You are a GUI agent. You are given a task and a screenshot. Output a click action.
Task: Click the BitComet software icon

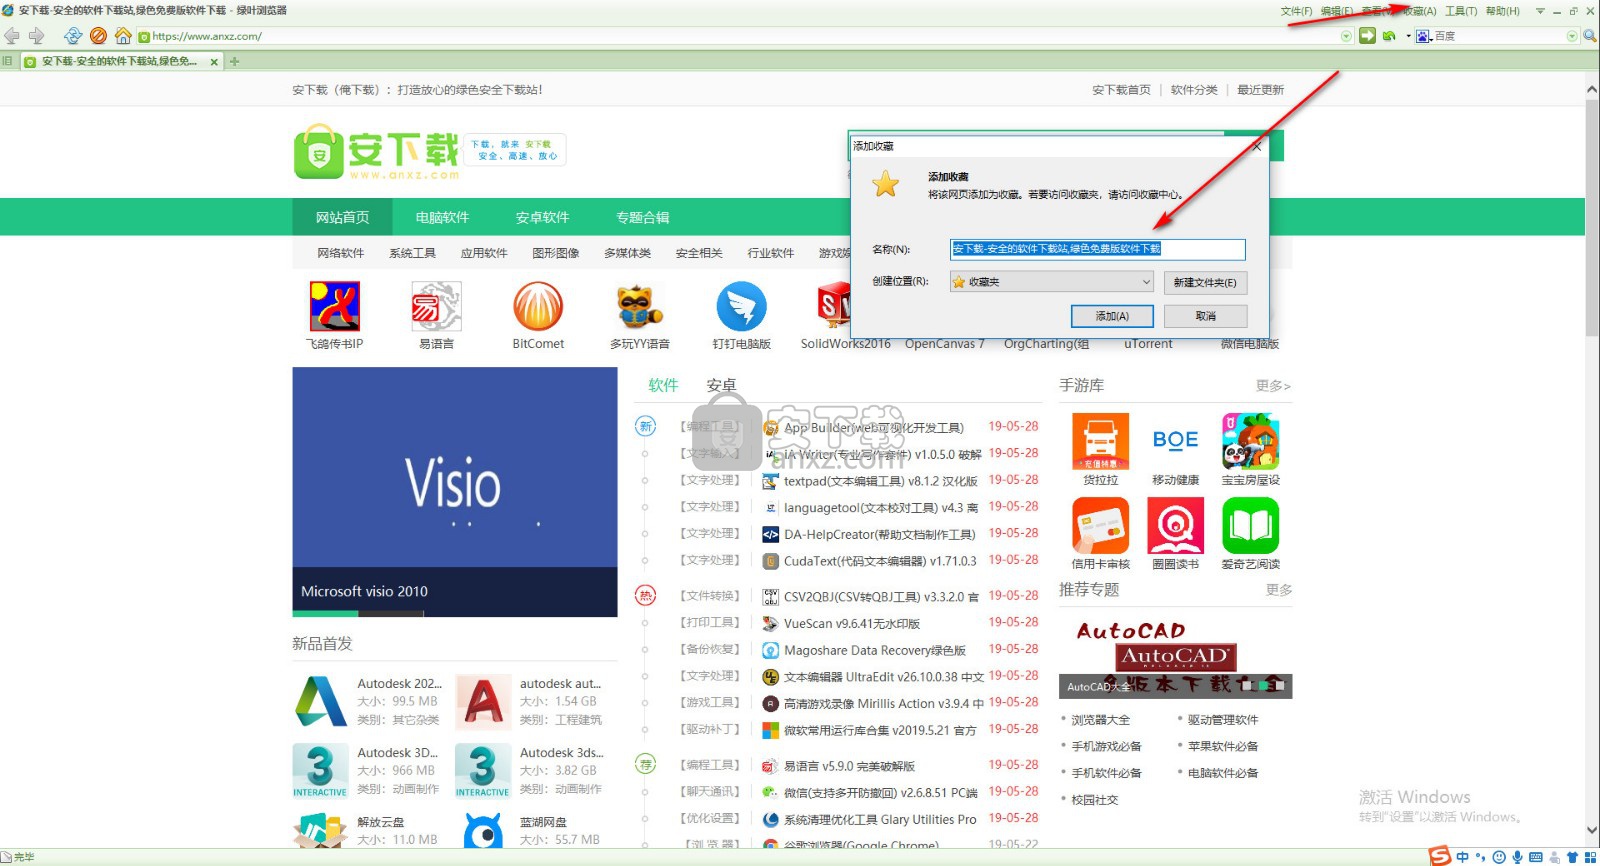[x=538, y=306]
